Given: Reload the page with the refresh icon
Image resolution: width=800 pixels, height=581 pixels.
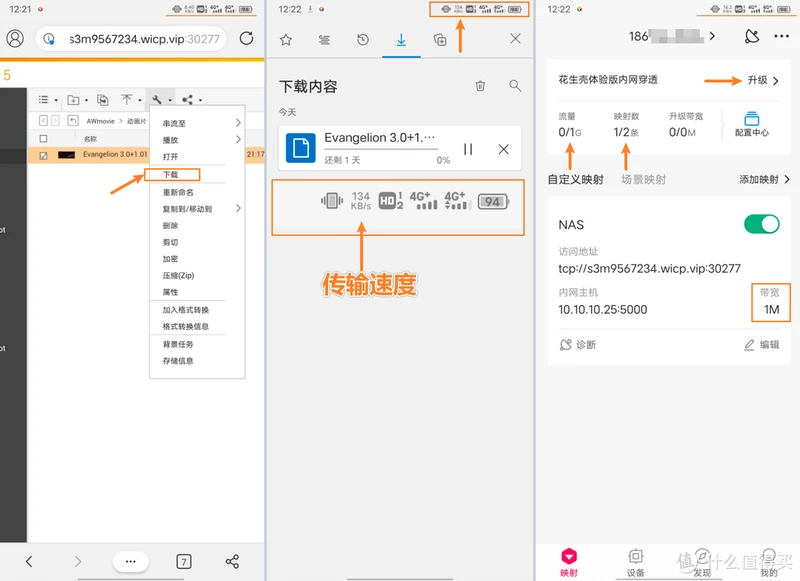Looking at the screenshot, I should point(246,38).
